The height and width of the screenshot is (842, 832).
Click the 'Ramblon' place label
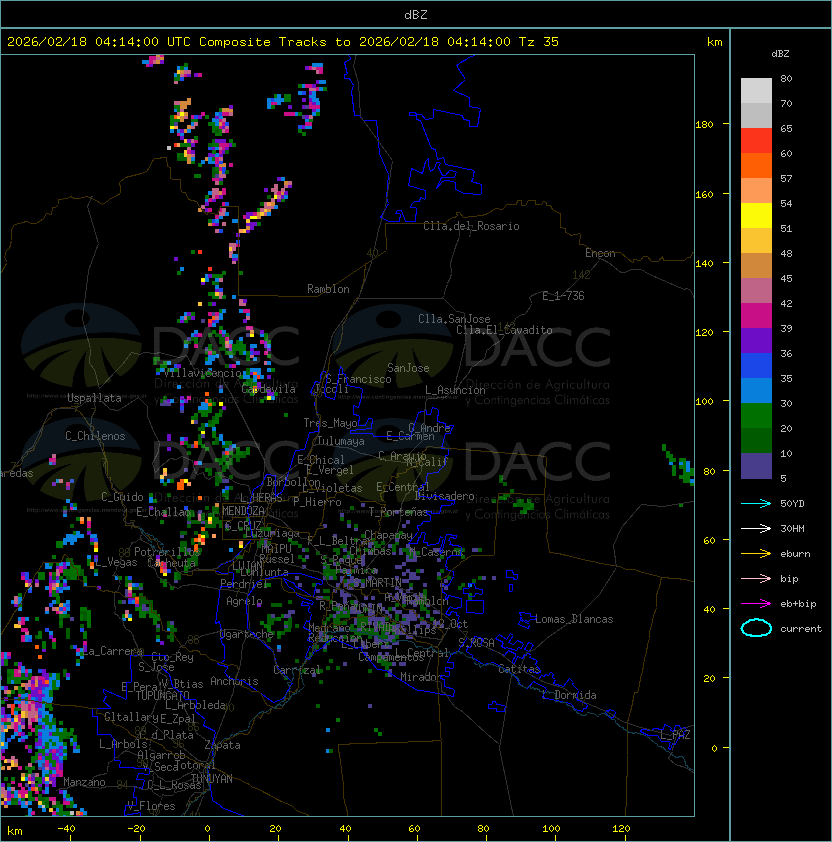click(x=328, y=289)
